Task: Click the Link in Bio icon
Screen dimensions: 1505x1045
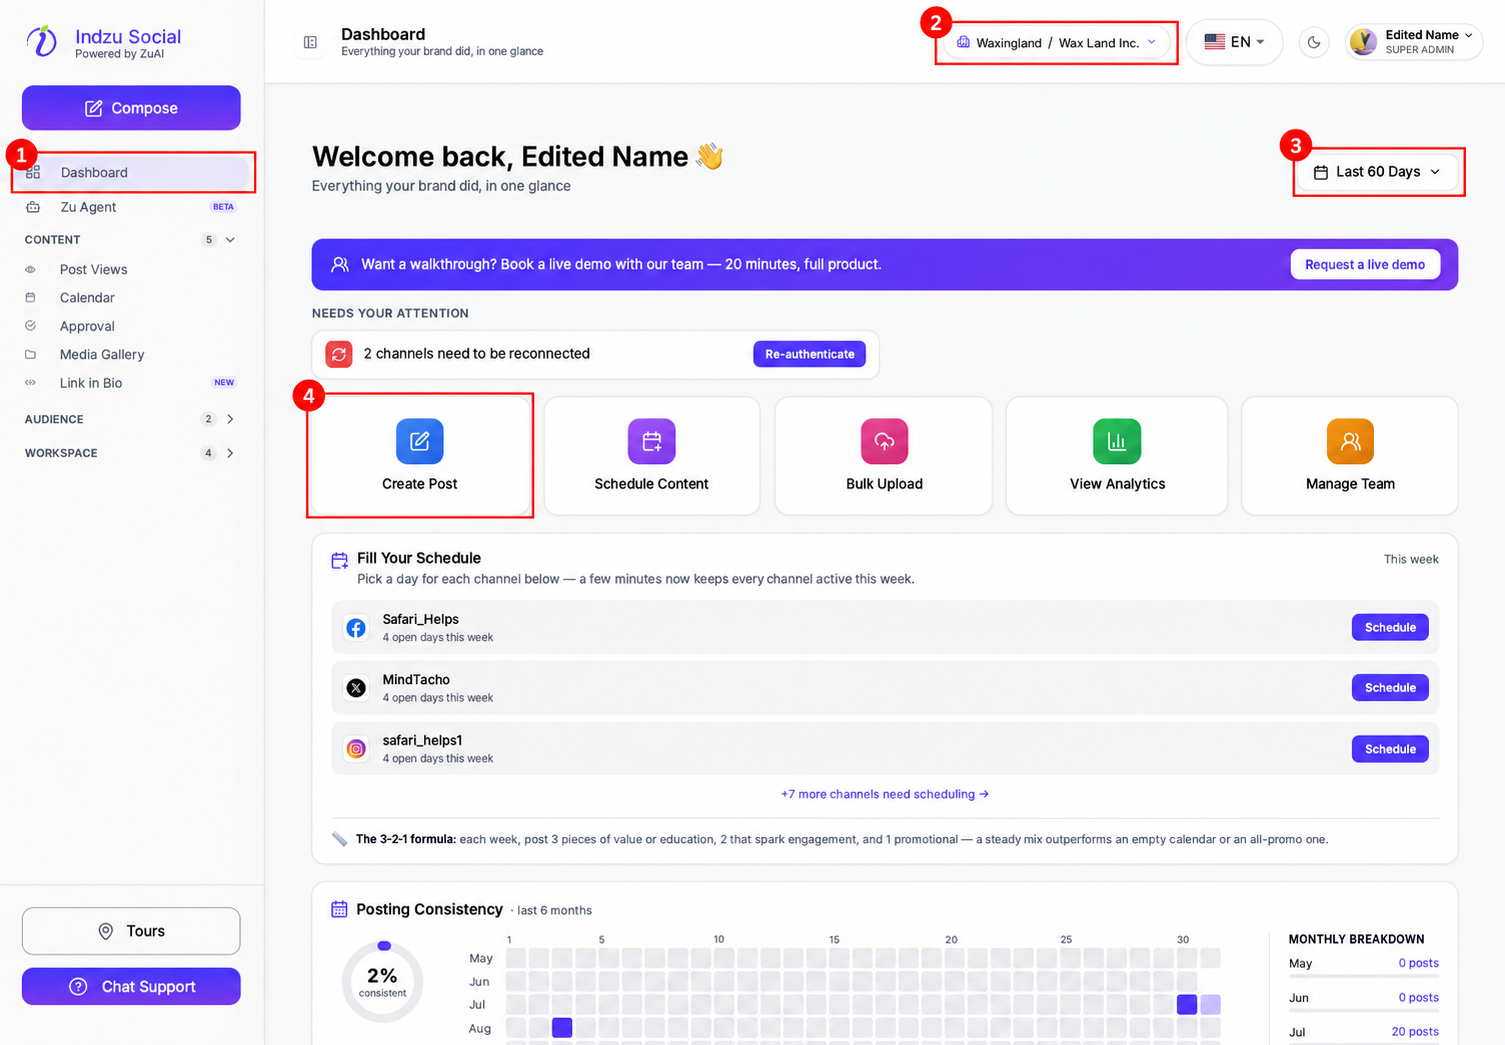Action: click(30, 383)
